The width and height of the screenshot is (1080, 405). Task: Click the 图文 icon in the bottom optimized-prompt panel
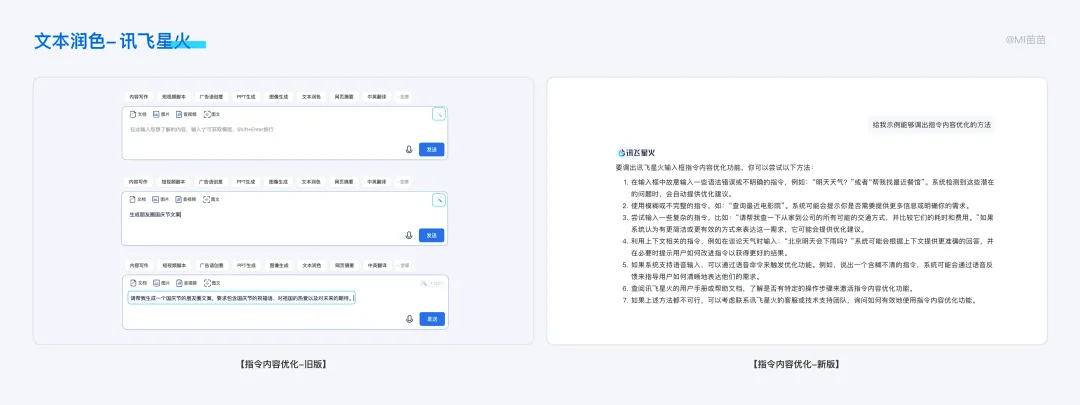point(207,283)
